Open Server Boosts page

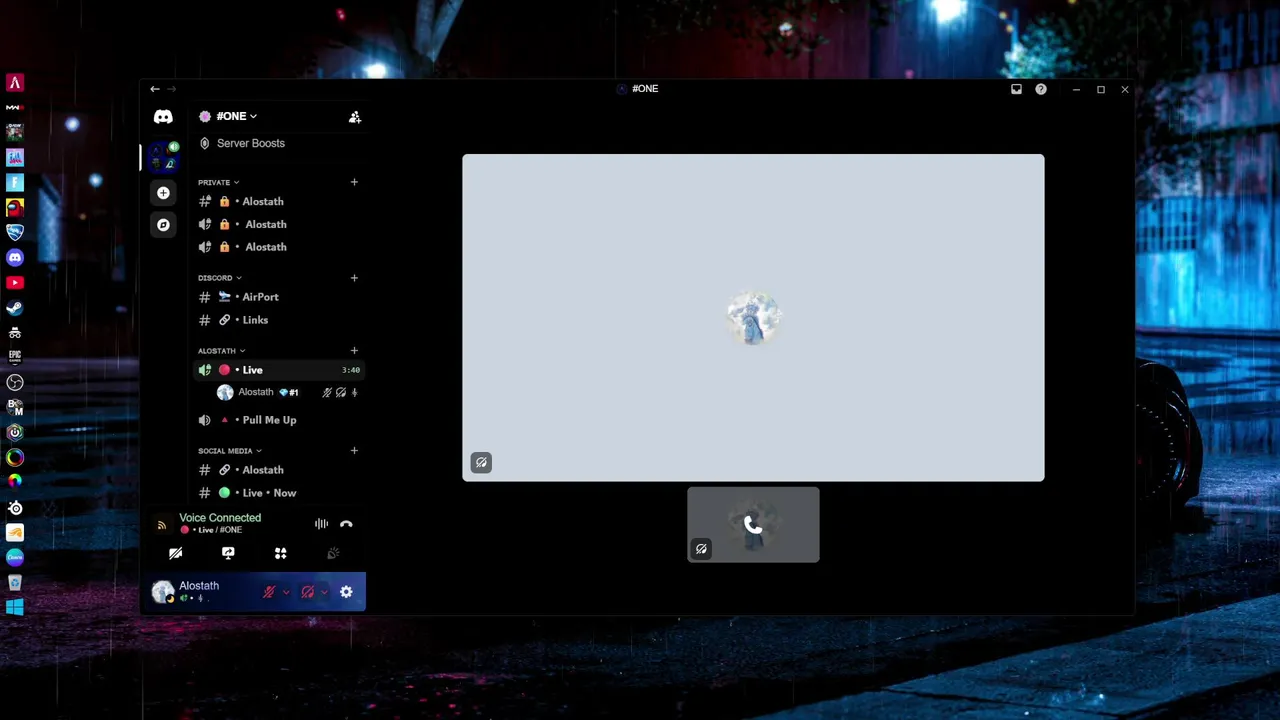pyautogui.click(x=278, y=143)
